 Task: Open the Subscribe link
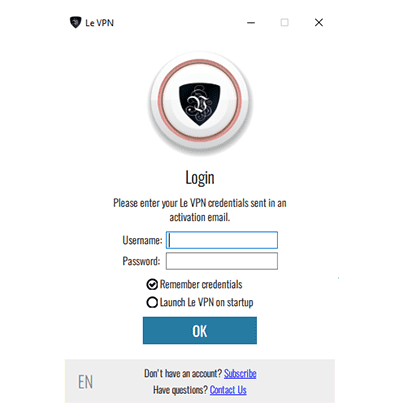pyautogui.click(x=240, y=374)
